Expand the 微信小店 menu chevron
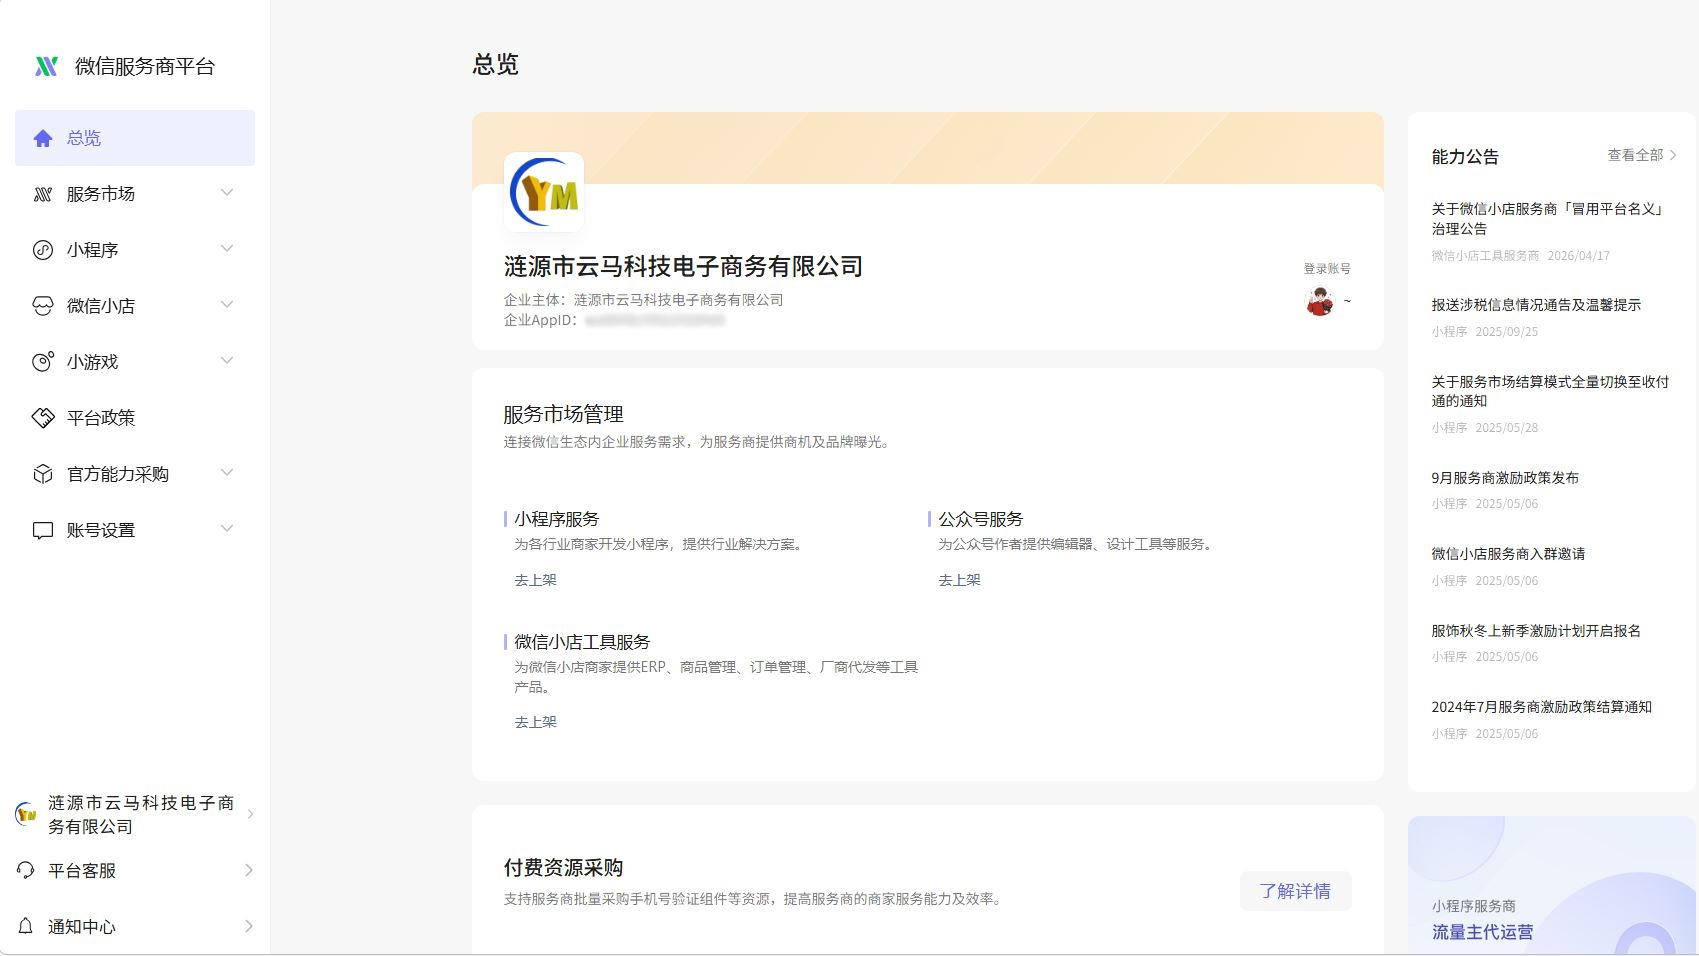The image size is (1699, 956). [227, 305]
